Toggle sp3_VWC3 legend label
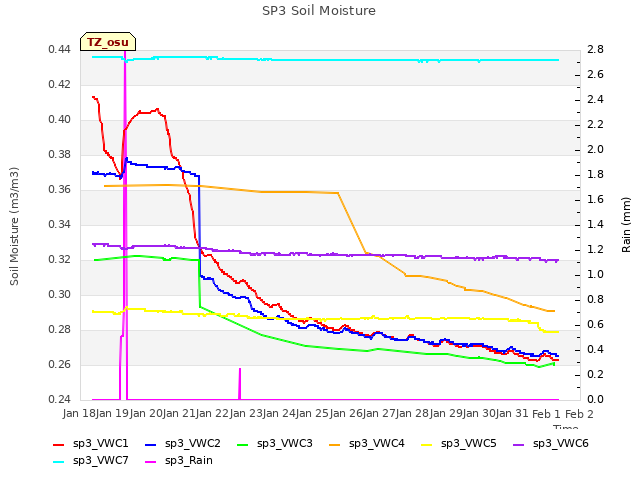640x480 pixels. point(284,443)
